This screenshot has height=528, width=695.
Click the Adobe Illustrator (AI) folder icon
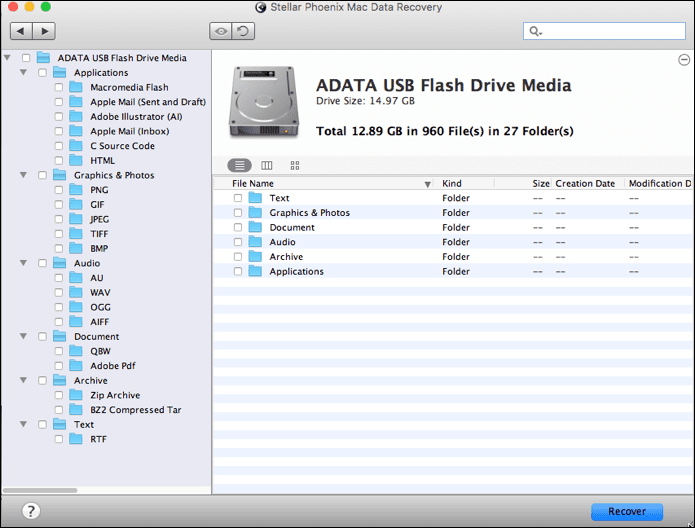click(76, 116)
